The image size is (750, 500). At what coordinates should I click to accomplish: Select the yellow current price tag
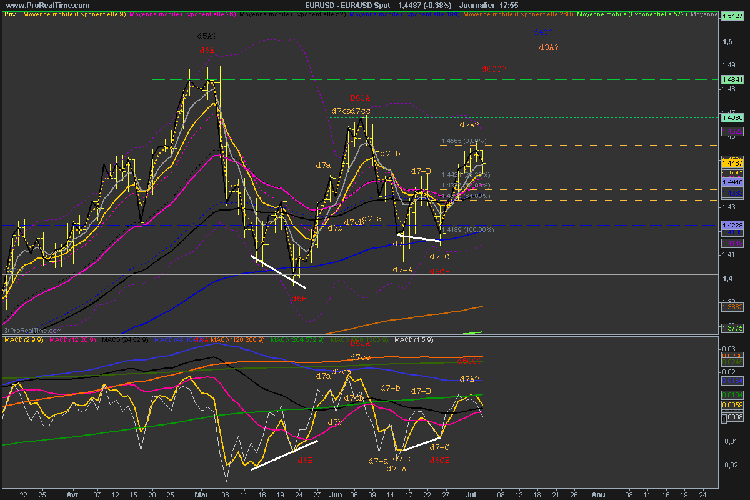click(x=734, y=162)
